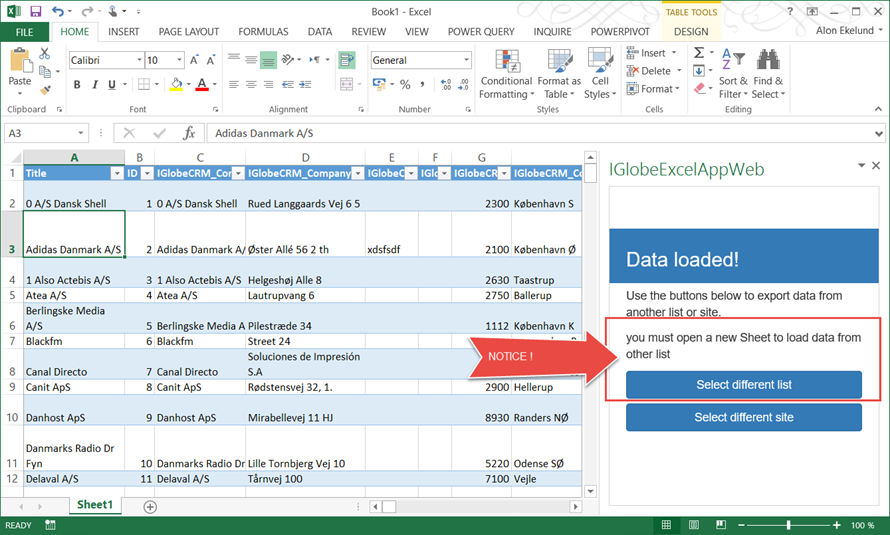Click the Decrease Font Size icon
Image resolution: width=890 pixels, height=535 pixels.
211,60
